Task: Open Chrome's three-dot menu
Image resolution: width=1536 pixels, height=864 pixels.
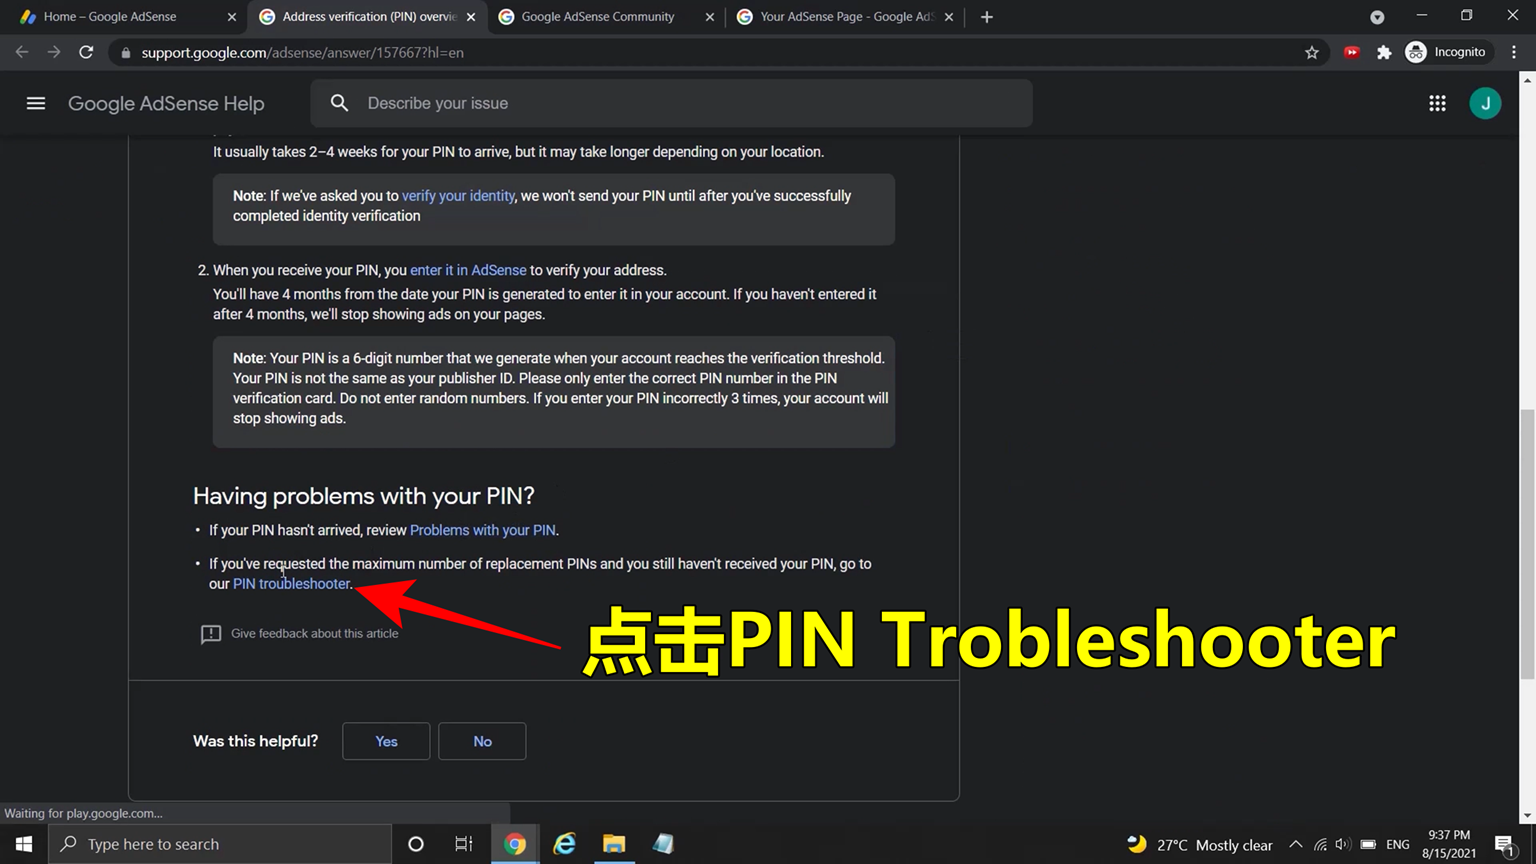Action: tap(1514, 52)
